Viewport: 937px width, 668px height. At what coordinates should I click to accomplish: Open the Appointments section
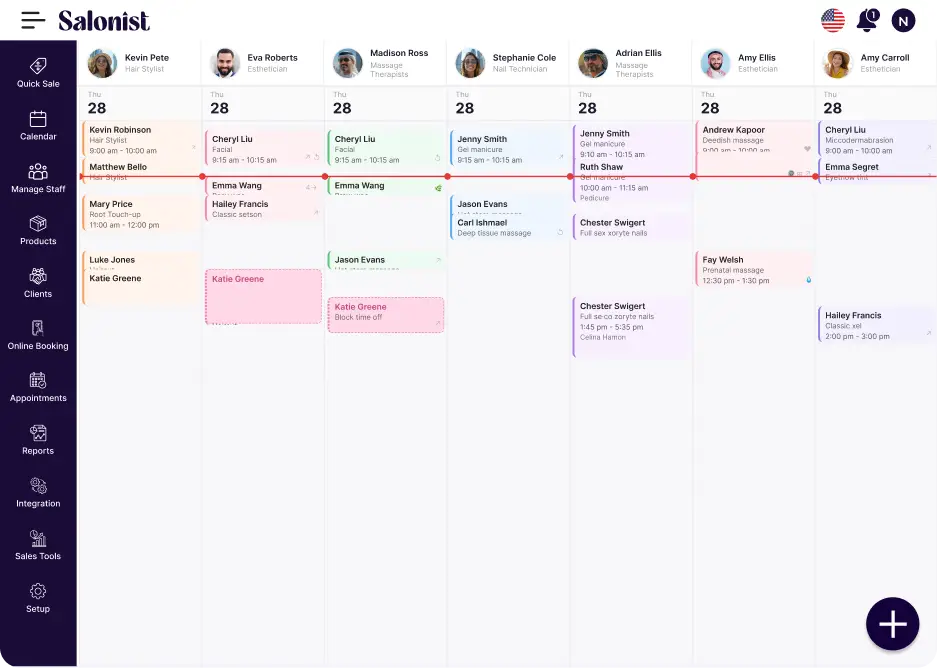pos(38,387)
